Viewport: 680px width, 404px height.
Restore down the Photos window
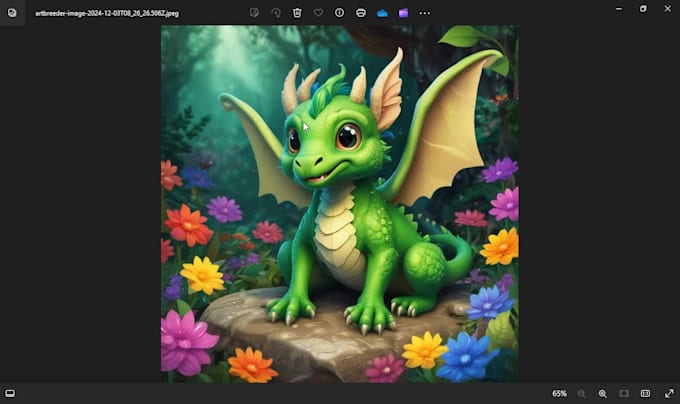point(643,9)
